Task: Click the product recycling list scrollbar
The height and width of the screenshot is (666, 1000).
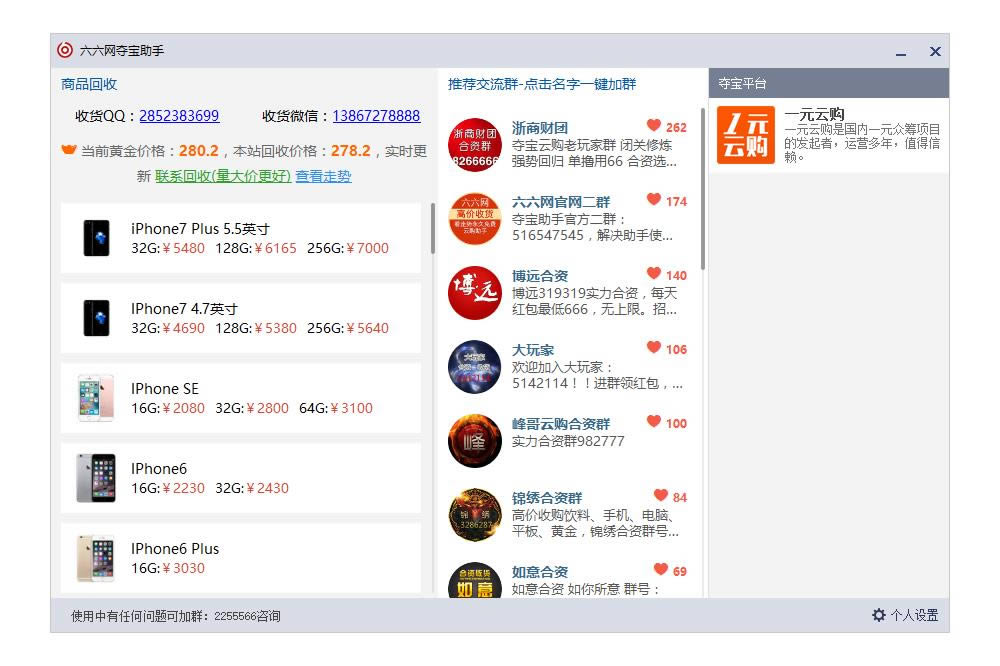Action: (x=432, y=228)
